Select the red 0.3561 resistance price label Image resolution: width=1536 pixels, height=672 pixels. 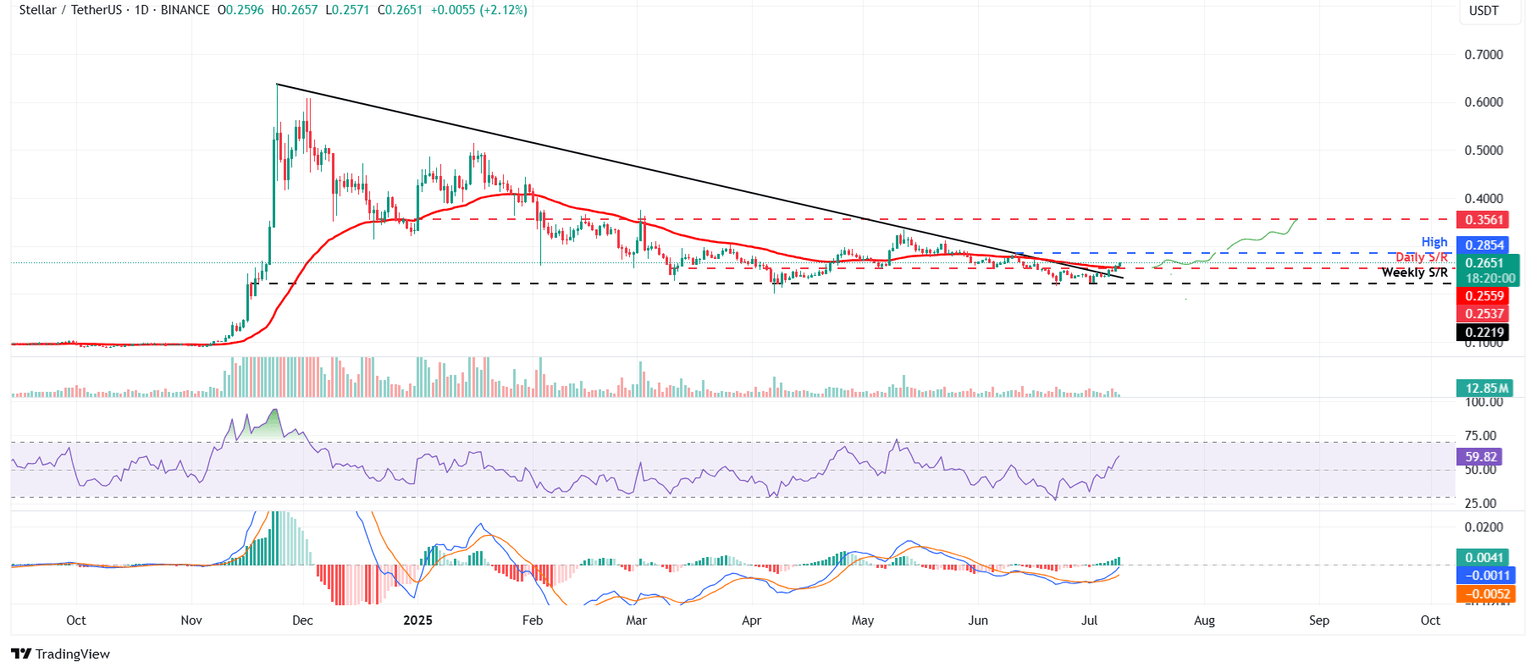[1481, 219]
